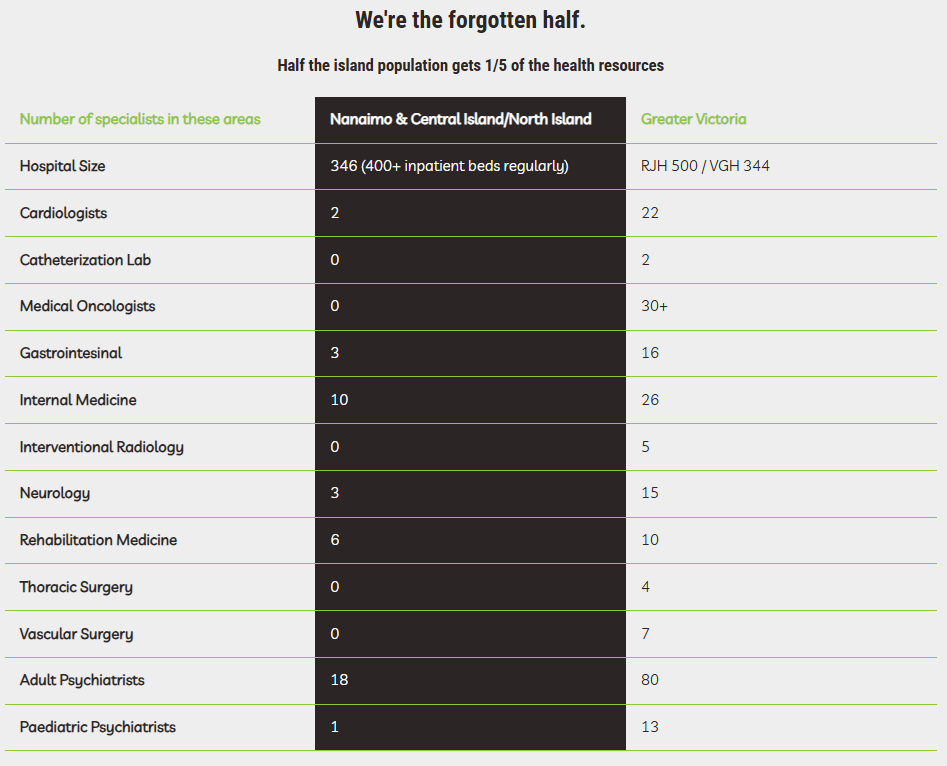The image size is (947, 766).
Task: Select the Interventional Radiology row label
Action: (101, 447)
